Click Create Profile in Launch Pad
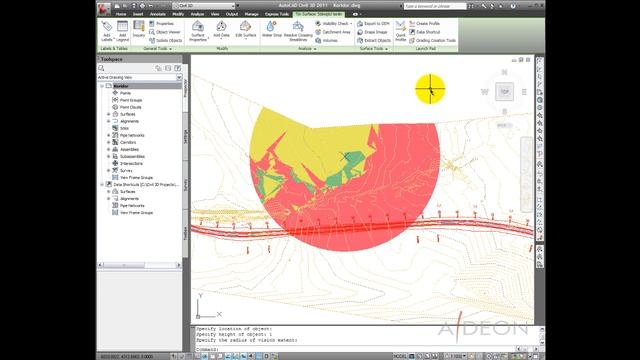 (424, 24)
